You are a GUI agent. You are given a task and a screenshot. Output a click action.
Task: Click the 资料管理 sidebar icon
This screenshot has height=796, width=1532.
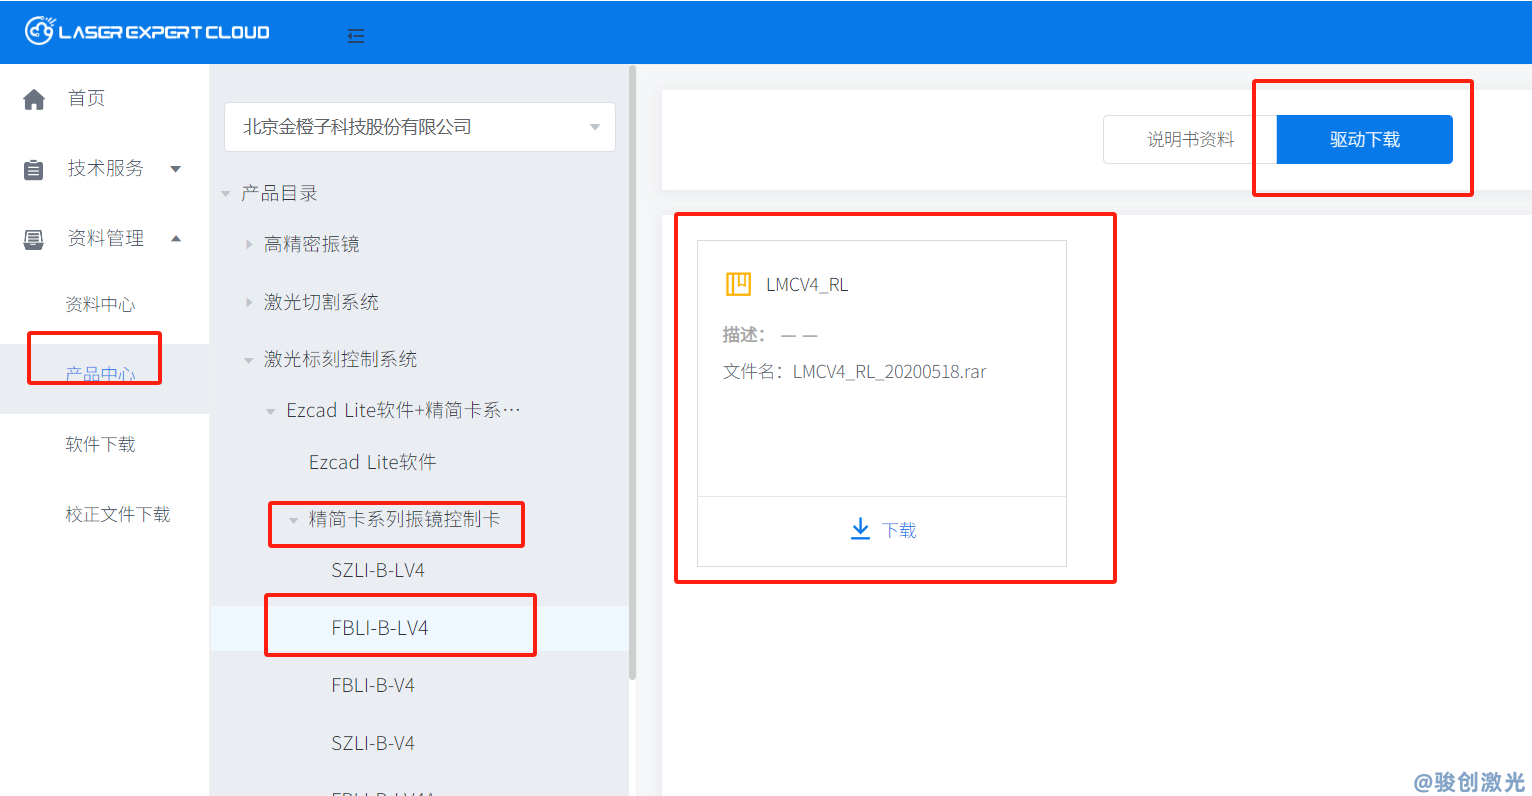(34, 239)
